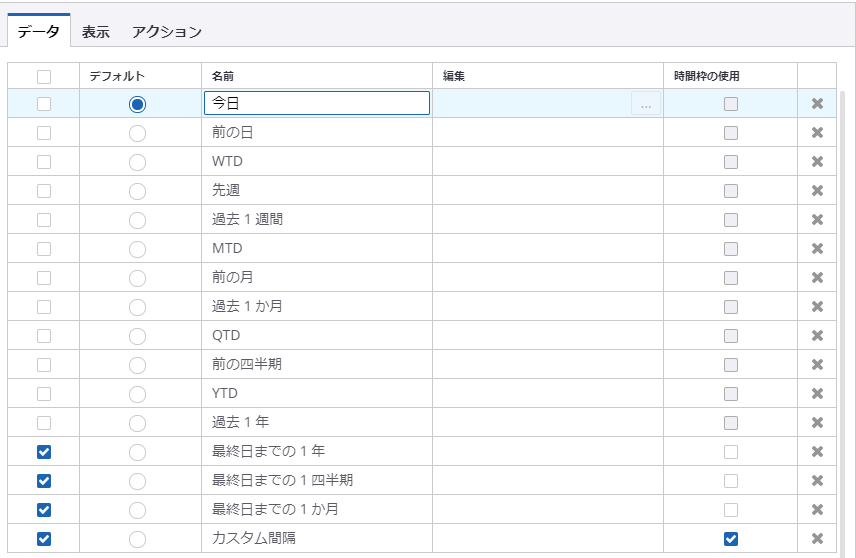Delete the 先週 row via X icon

pos(817,191)
